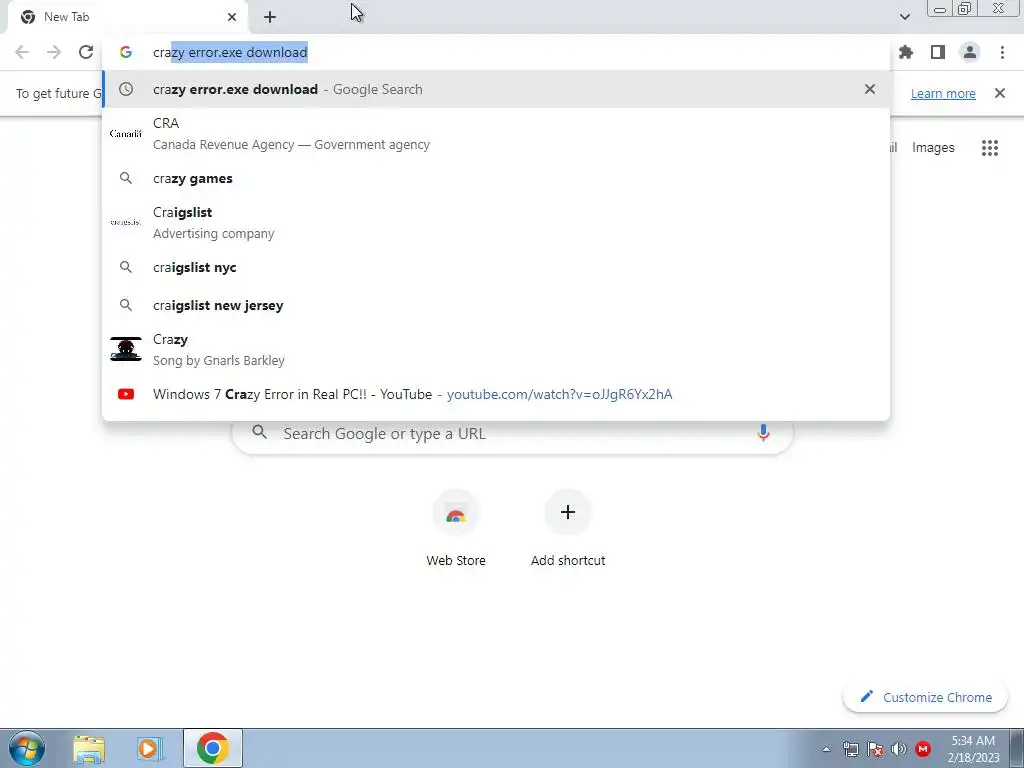Screen dimensions: 1024x768
Task: Choose Crazy song by Gnarls Barkley
Action: (496, 349)
